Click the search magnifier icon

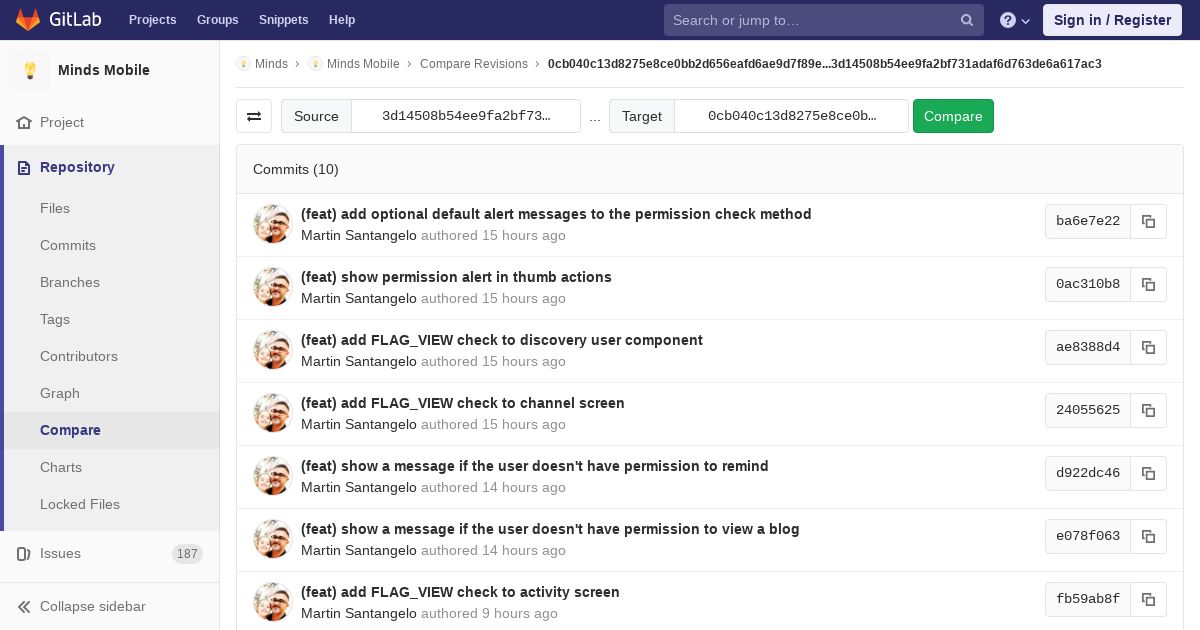pyautogui.click(x=967, y=20)
